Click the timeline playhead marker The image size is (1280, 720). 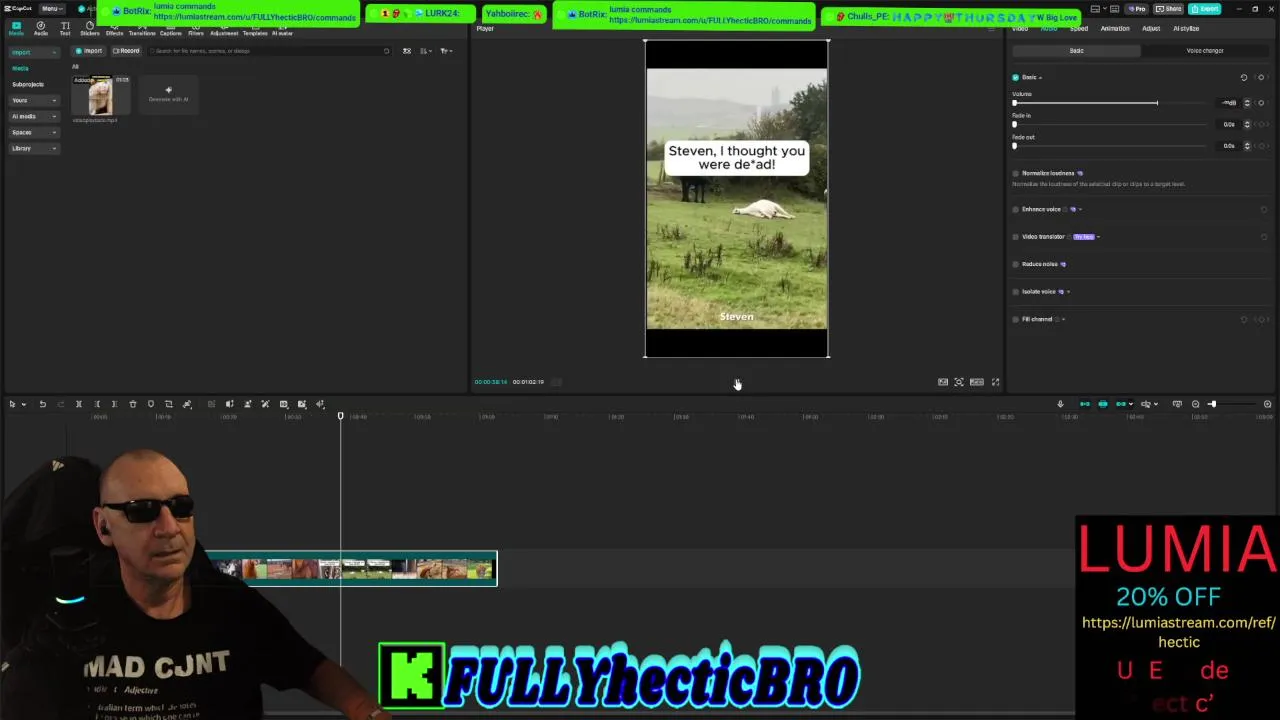(340, 416)
